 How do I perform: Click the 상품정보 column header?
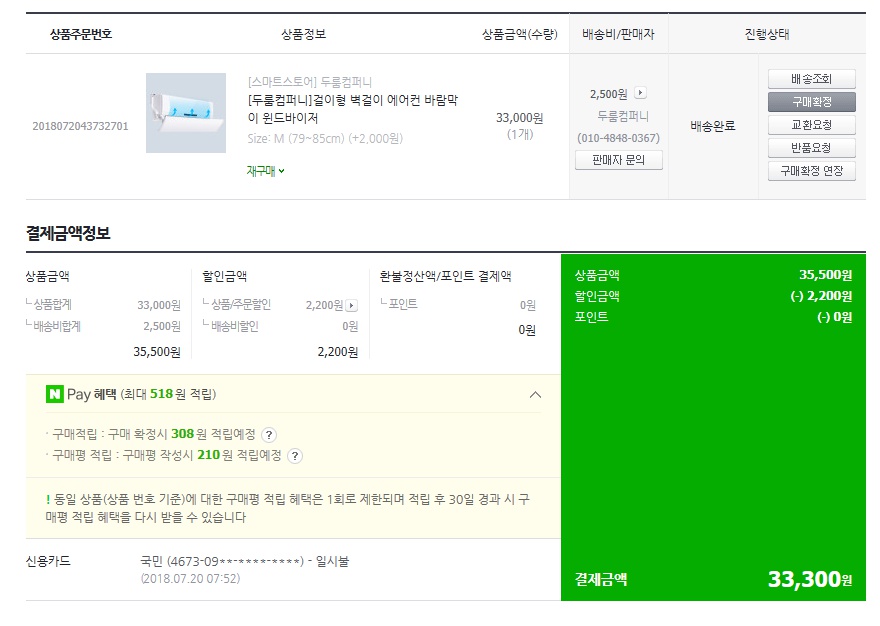coord(304,34)
